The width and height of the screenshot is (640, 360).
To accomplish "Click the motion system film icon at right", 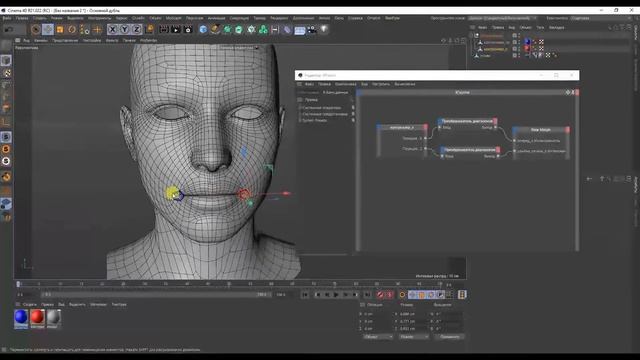I will pyautogui.click(x=462, y=295).
